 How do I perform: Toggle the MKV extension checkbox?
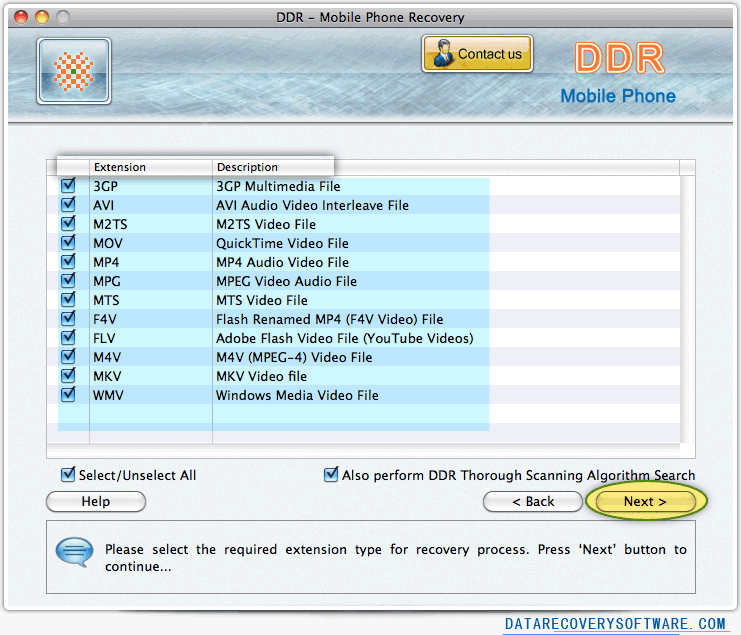(x=68, y=375)
